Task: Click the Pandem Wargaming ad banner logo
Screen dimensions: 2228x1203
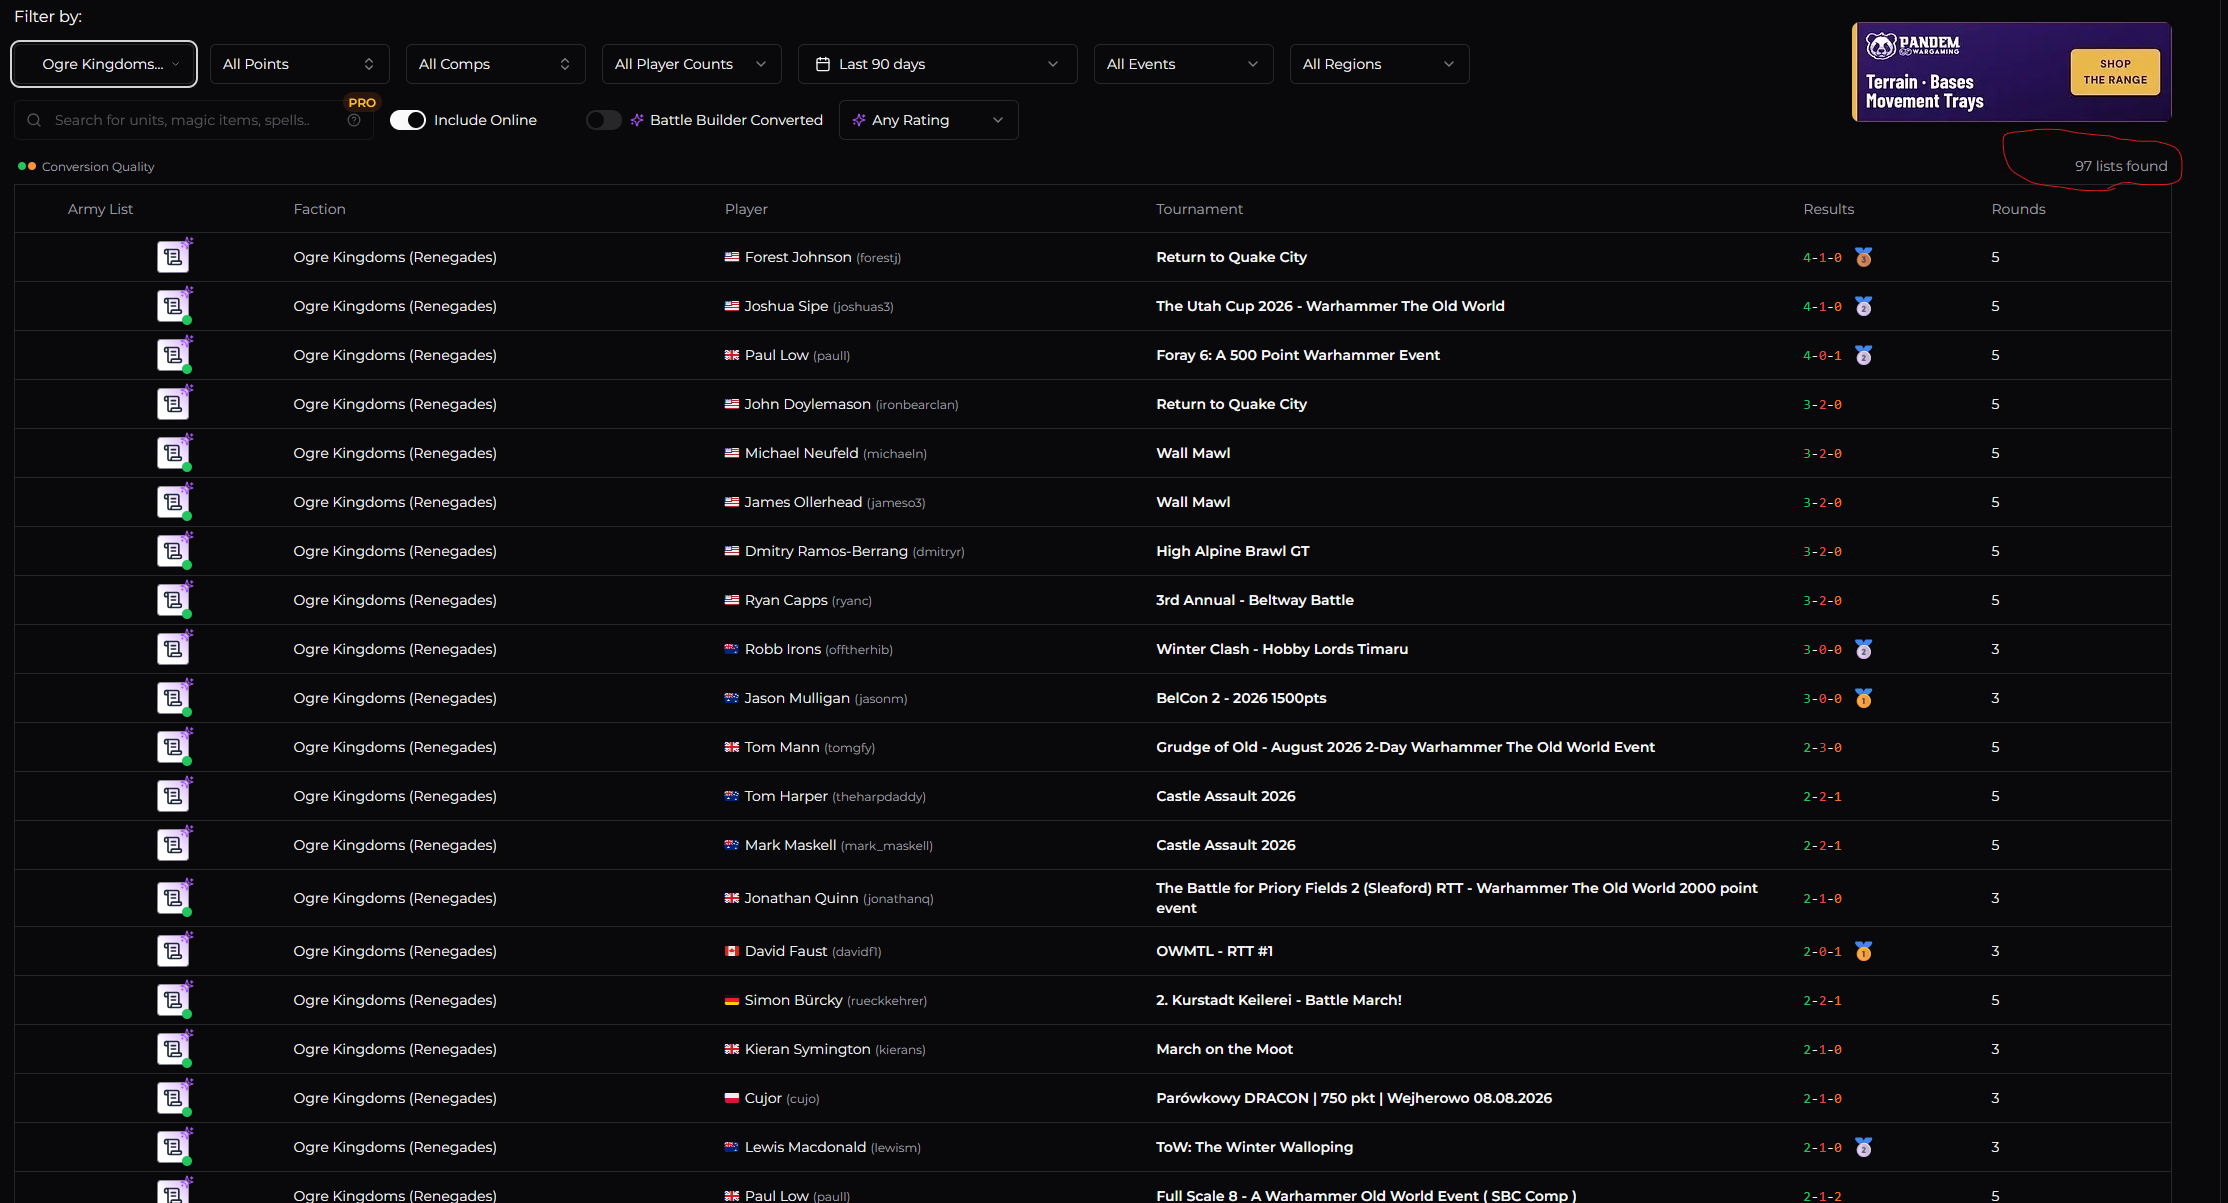Action: click(1913, 46)
